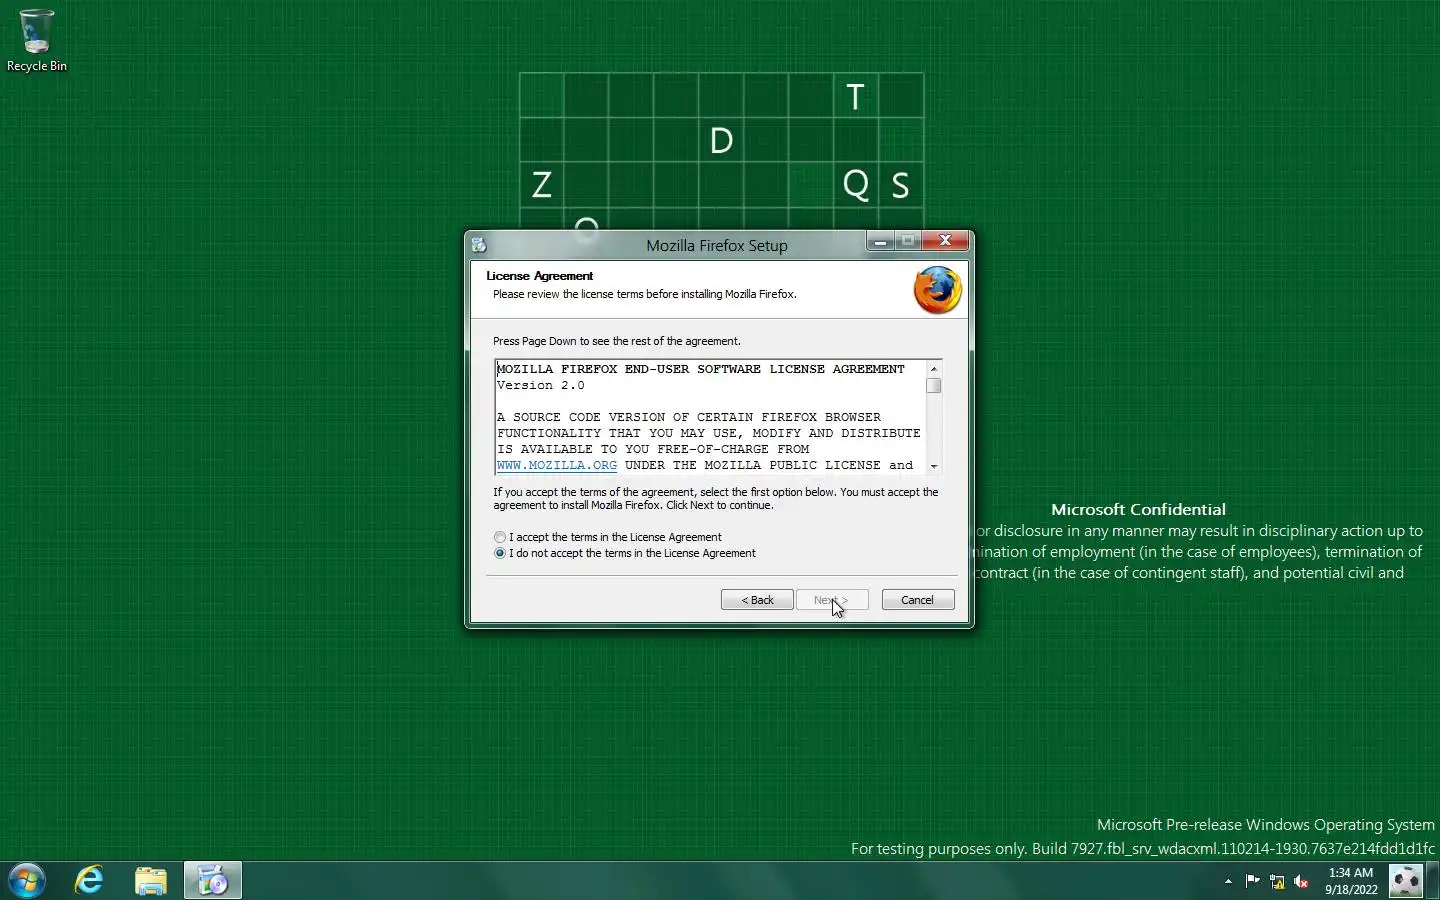Click the license text scrollbar thumb

point(934,386)
